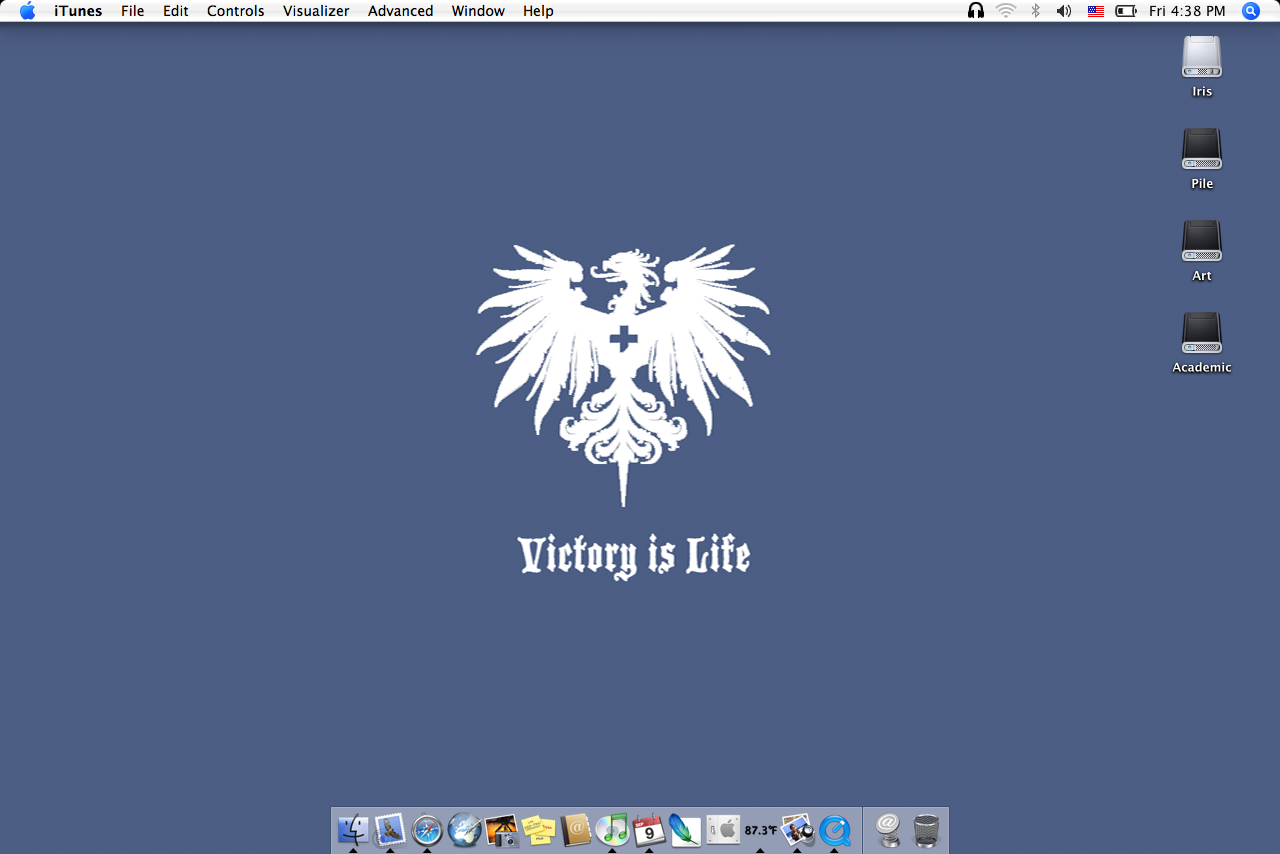This screenshot has width=1280, height=854.
Task: Click the Fri 4:38 PM clock
Action: pyautogui.click(x=1187, y=11)
